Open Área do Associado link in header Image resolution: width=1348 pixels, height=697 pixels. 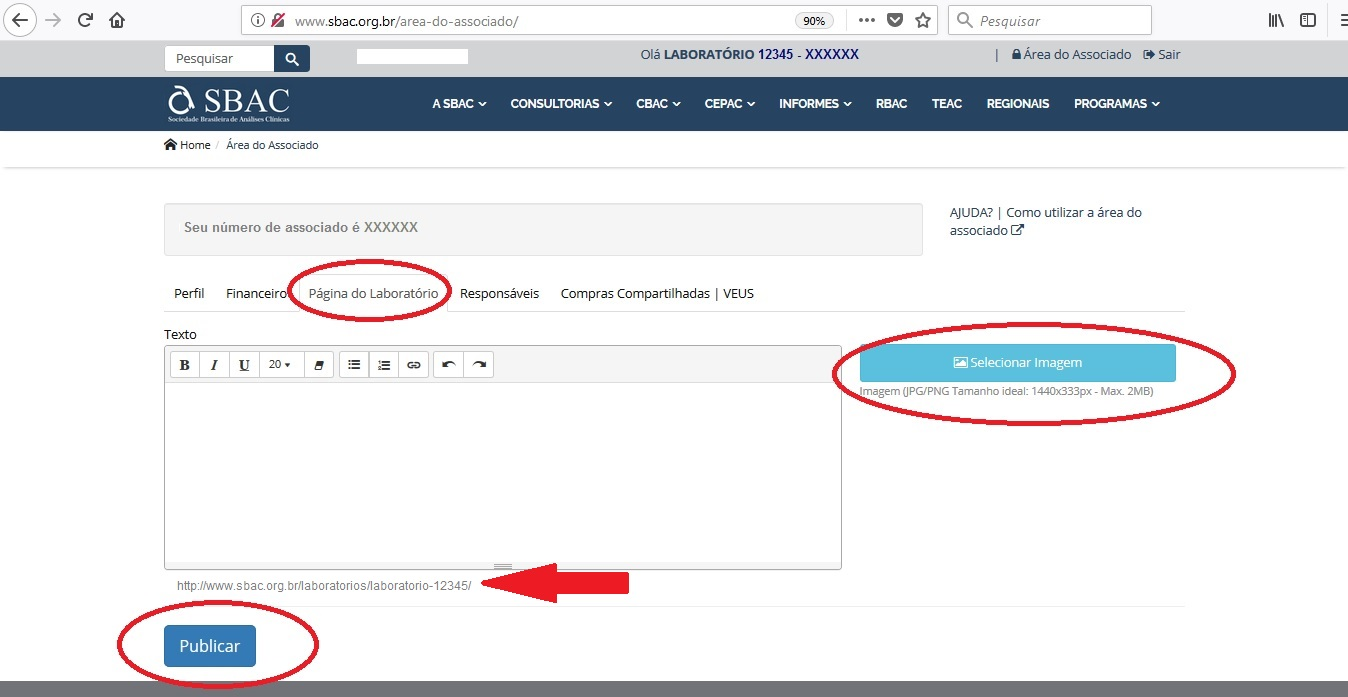1071,54
